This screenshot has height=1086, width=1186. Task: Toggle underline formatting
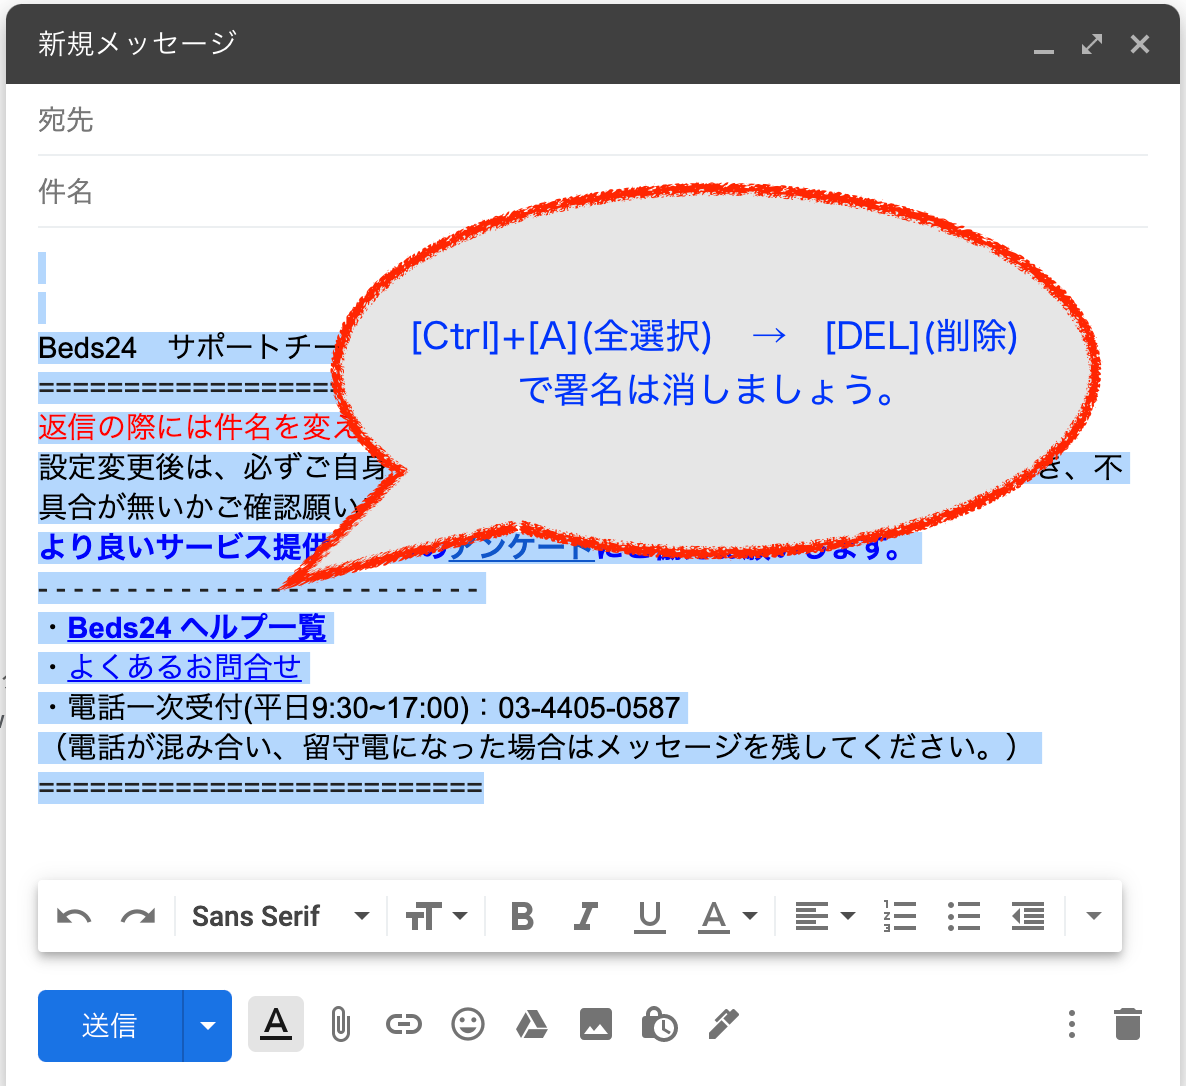650,917
